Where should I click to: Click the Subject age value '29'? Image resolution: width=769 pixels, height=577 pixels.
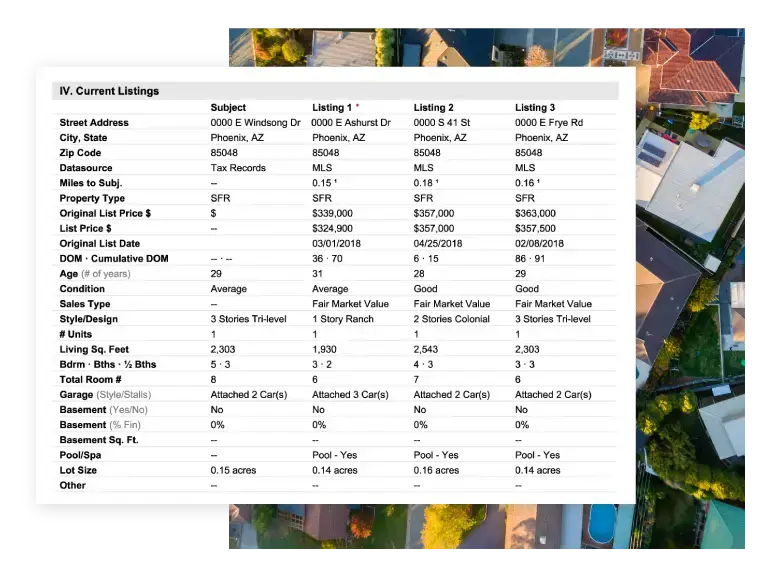click(x=216, y=274)
